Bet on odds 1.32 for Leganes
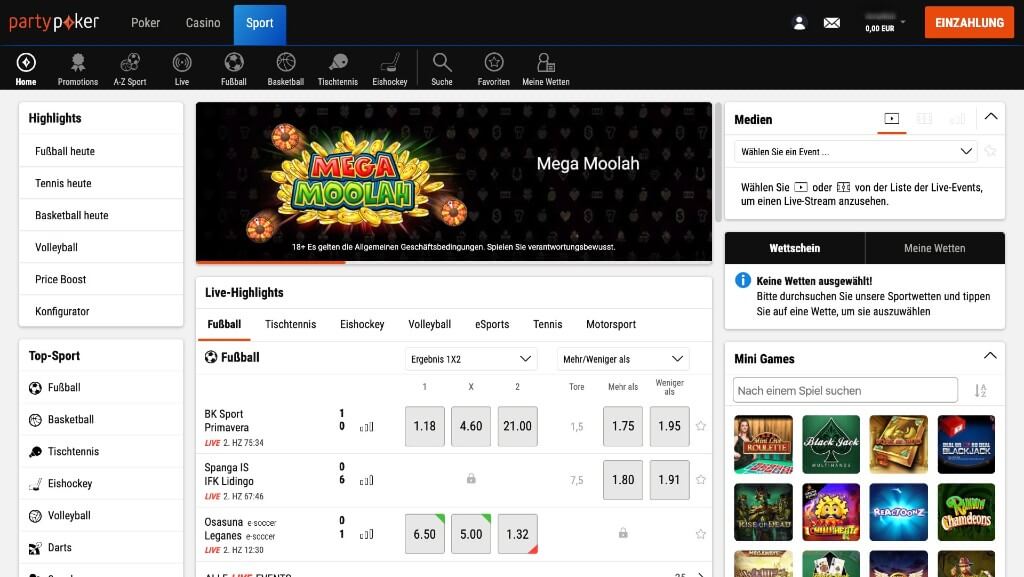1024x577 pixels. pos(517,534)
